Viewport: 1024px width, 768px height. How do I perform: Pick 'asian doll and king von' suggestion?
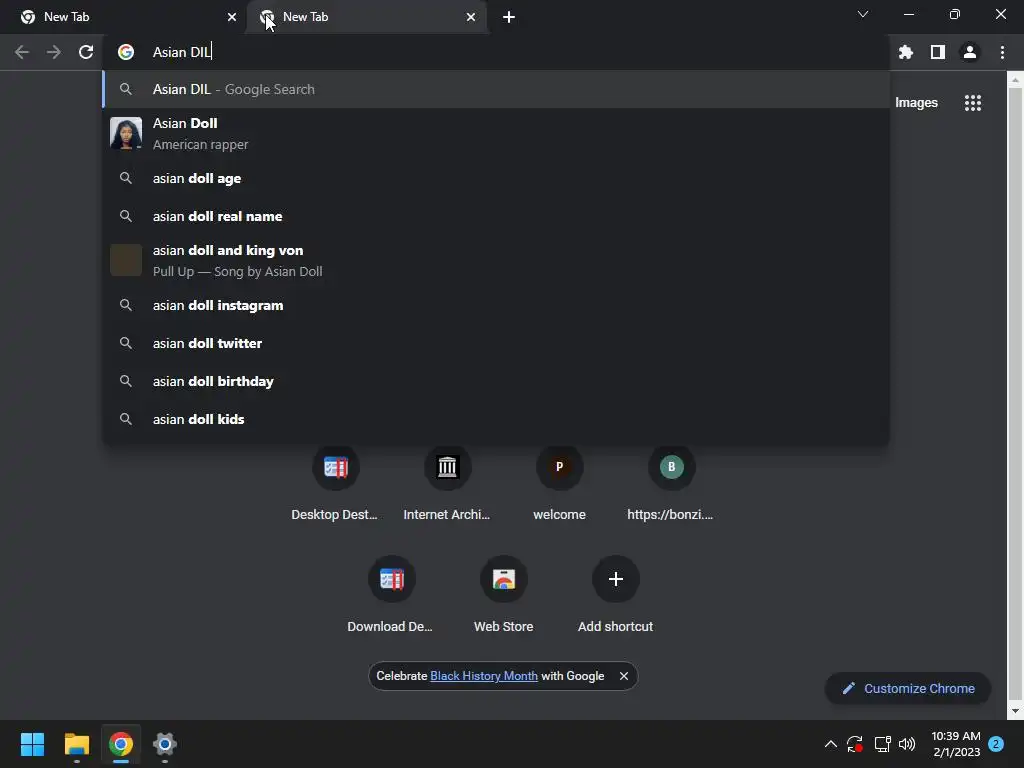[x=496, y=260]
